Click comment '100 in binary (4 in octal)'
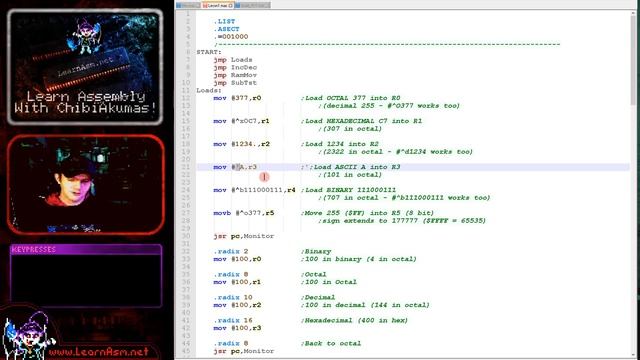Screen dimensions: 640x360 tap(359, 259)
